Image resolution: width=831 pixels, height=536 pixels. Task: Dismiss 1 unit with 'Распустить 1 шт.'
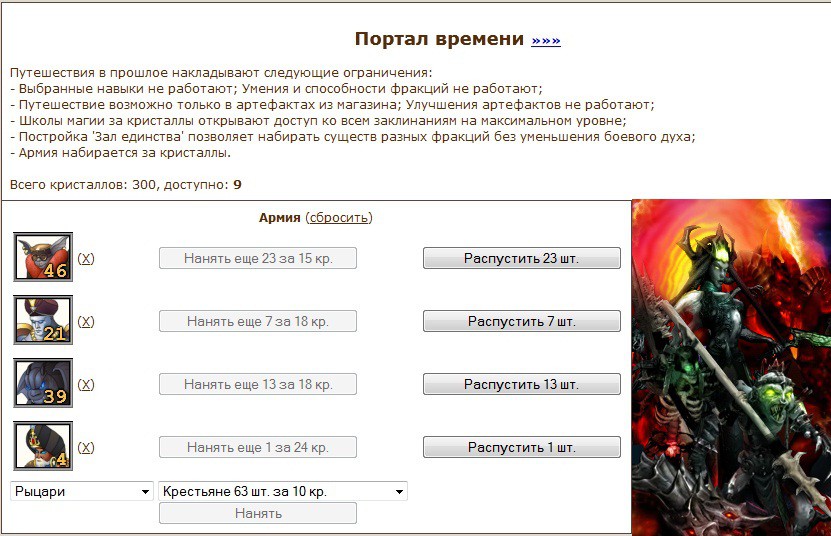click(x=521, y=447)
